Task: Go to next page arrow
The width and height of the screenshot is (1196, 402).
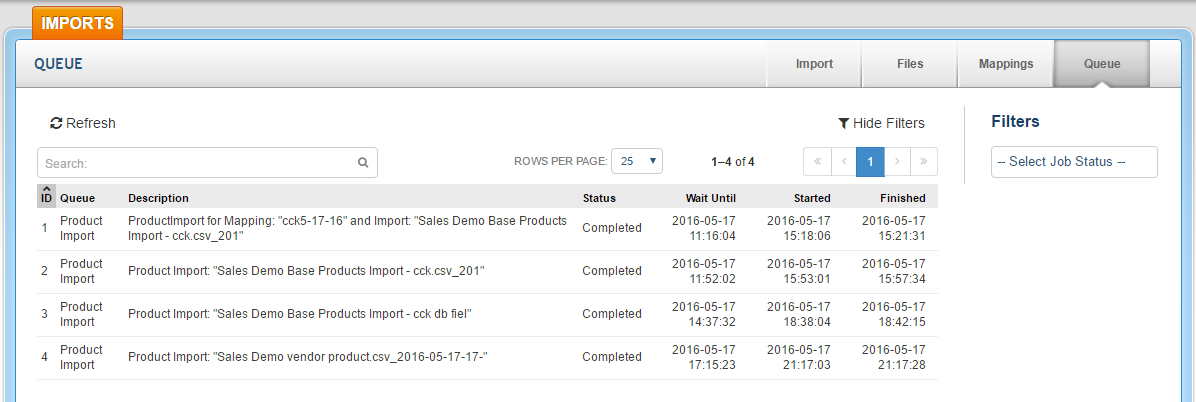Action: point(897,162)
